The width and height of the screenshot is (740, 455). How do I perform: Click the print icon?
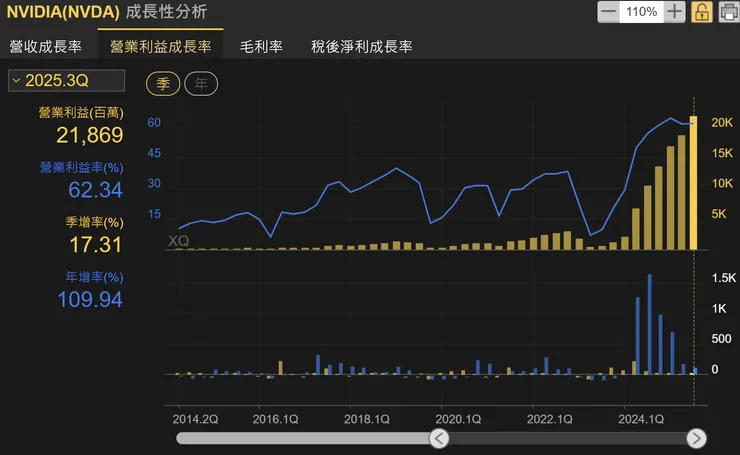point(729,12)
